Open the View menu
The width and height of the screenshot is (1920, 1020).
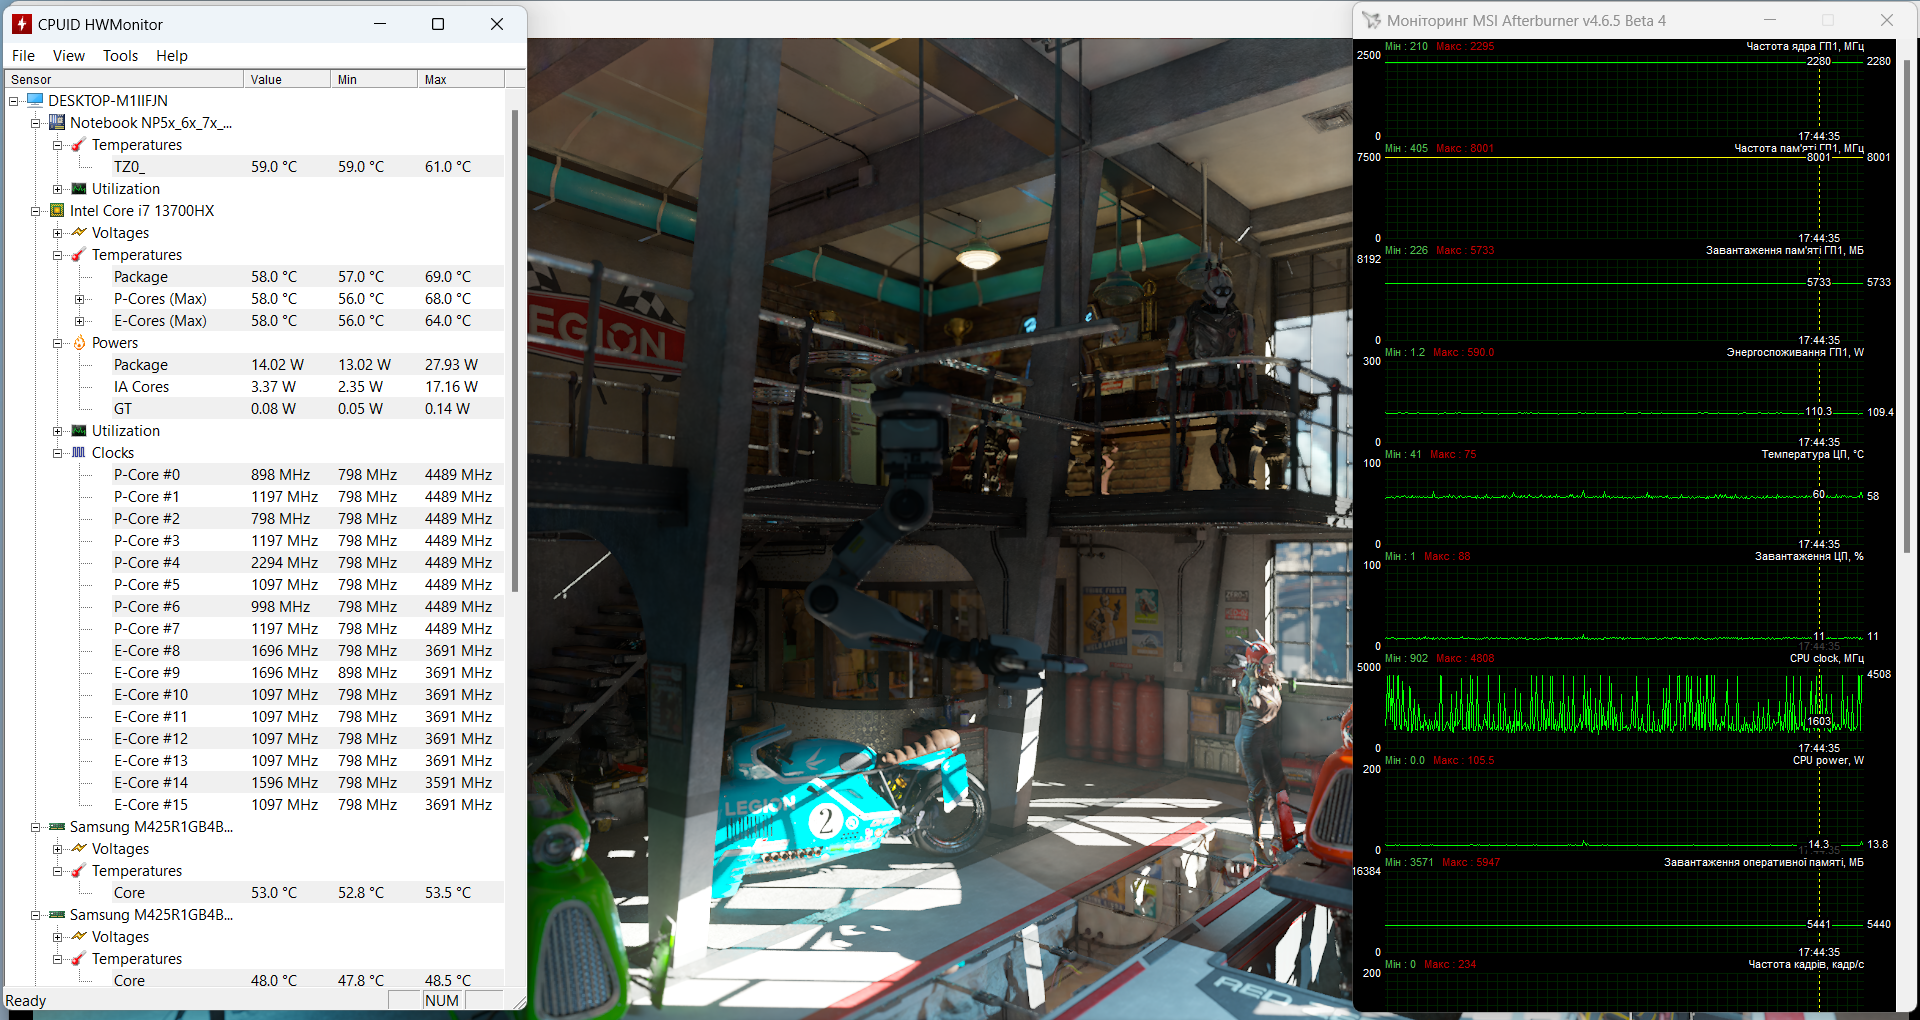68,56
